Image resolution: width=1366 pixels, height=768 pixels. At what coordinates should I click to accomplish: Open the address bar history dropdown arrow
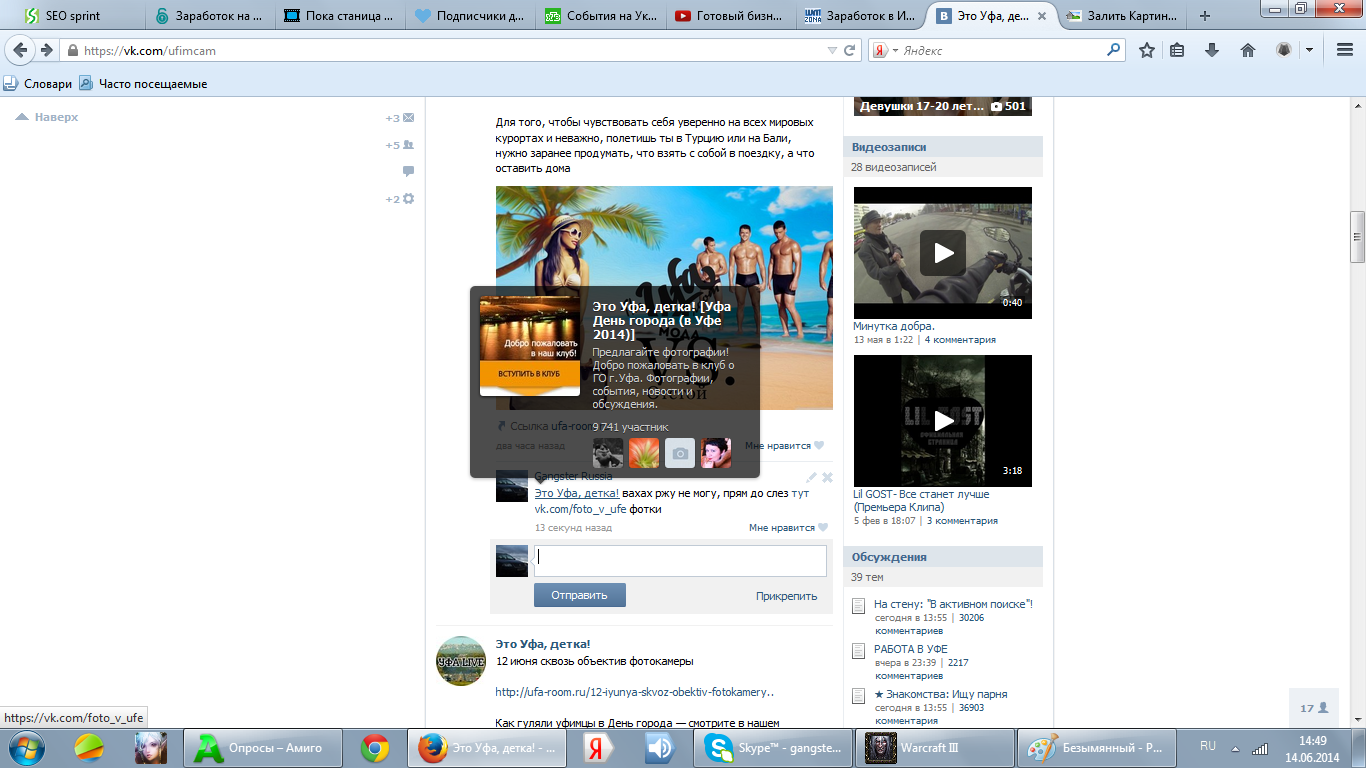pos(832,50)
